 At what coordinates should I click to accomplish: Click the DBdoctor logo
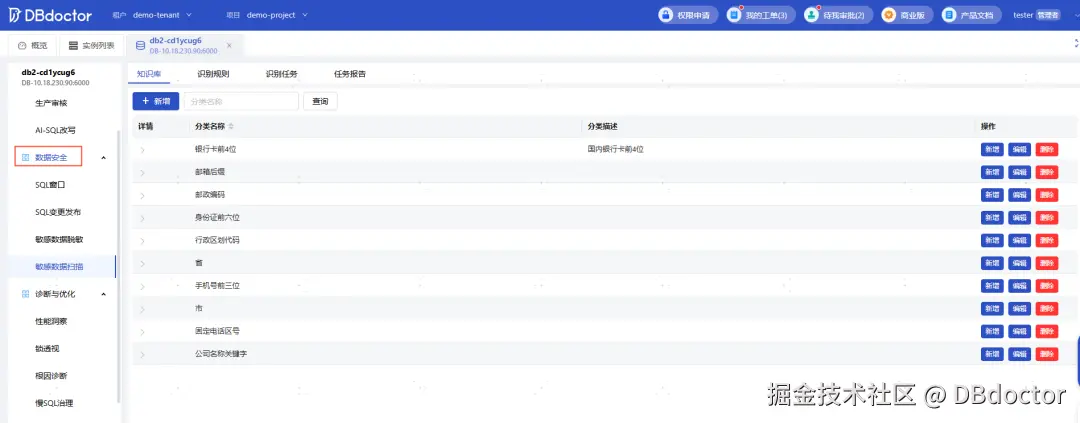pyautogui.click(x=50, y=15)
